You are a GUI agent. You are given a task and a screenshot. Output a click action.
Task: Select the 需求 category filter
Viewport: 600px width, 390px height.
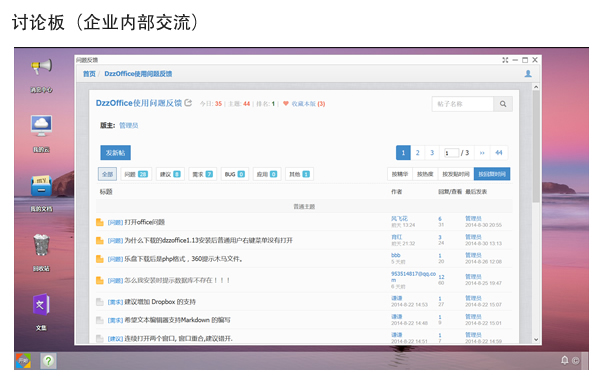(203, 174)
